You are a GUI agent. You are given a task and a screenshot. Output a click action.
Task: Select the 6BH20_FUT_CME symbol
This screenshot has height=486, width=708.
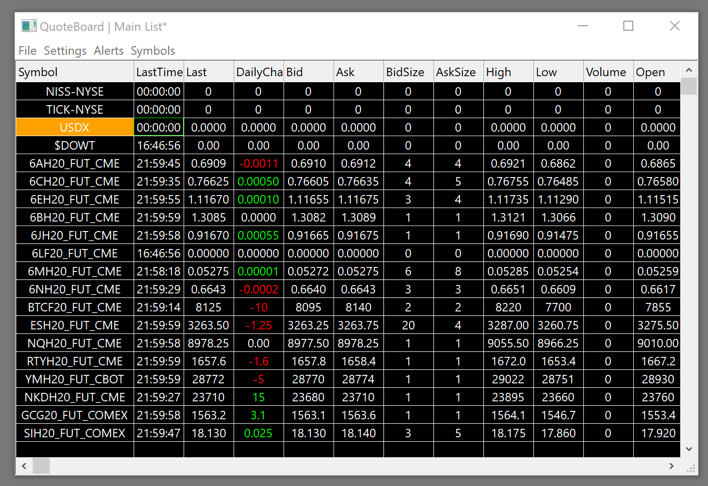75,217
